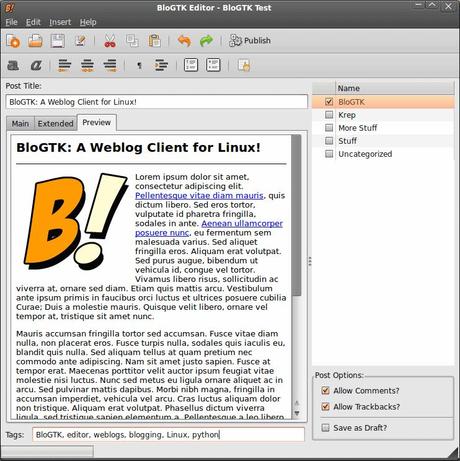Redo with the green arrow
460x461 pixels.
(206, 41)
